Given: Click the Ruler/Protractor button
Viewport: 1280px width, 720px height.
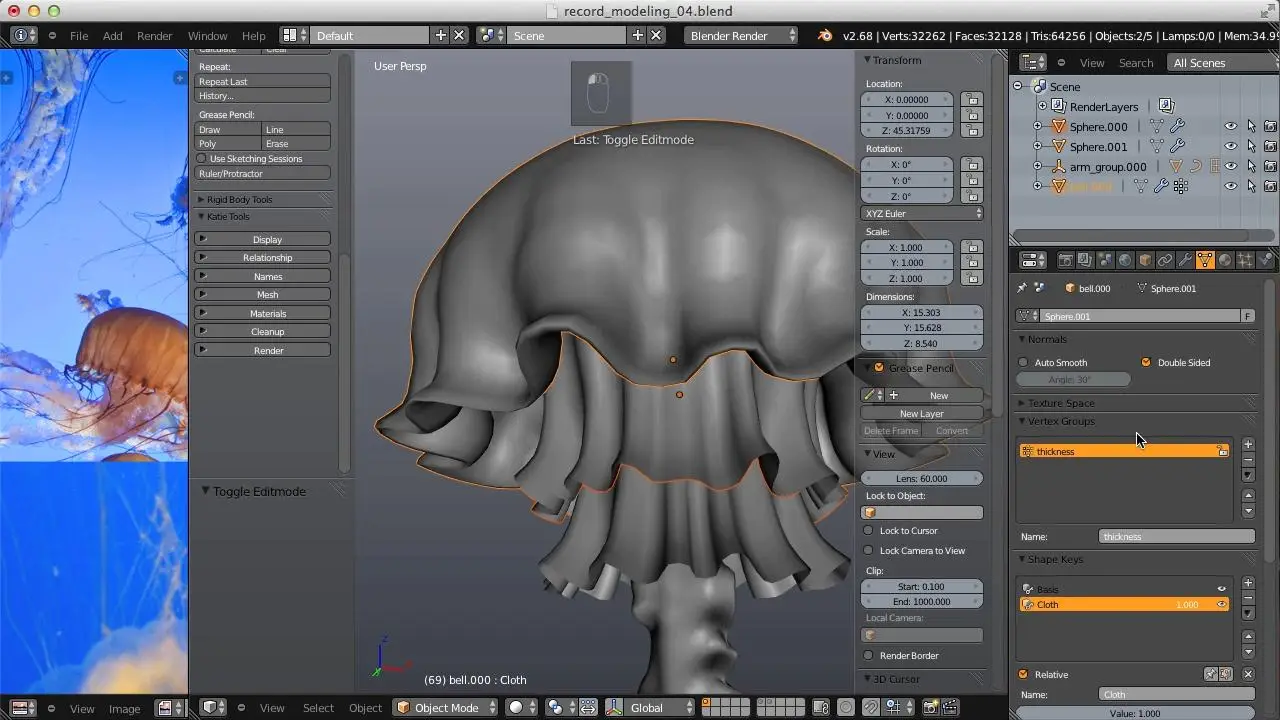Looking at the screenshot, I should [x=263, y=174].
